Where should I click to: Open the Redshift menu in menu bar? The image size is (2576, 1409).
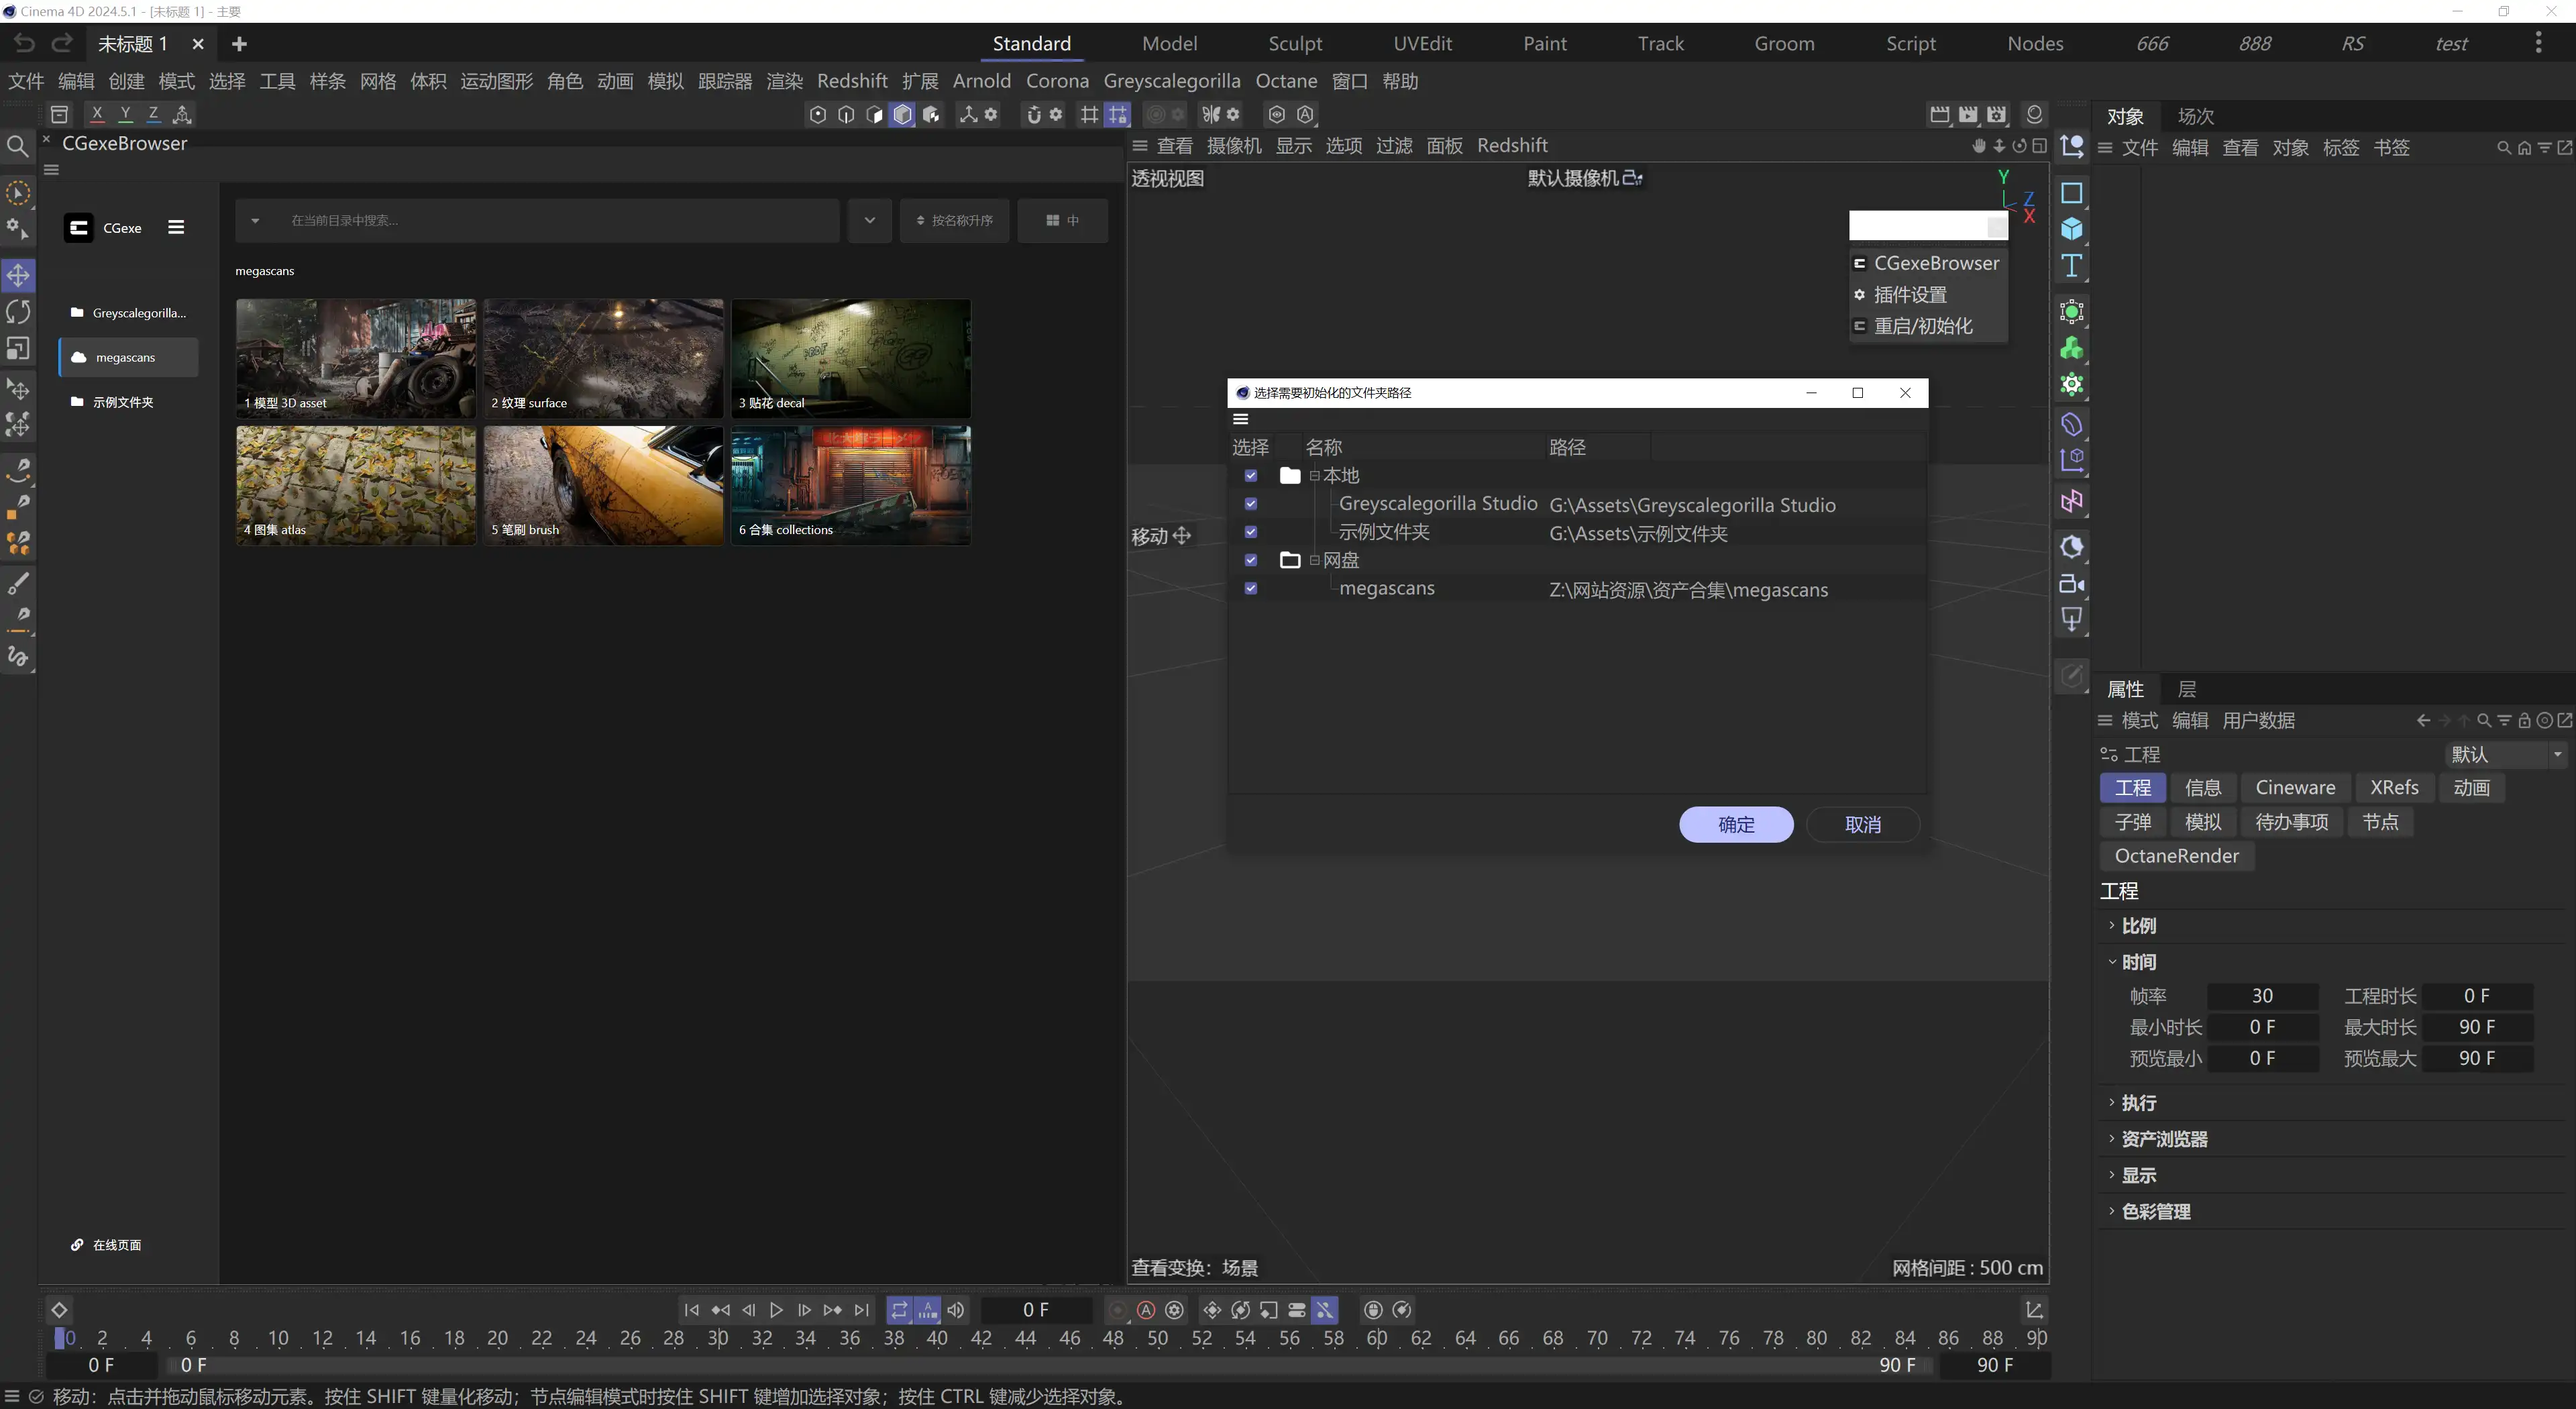click(x=852, y=81)
